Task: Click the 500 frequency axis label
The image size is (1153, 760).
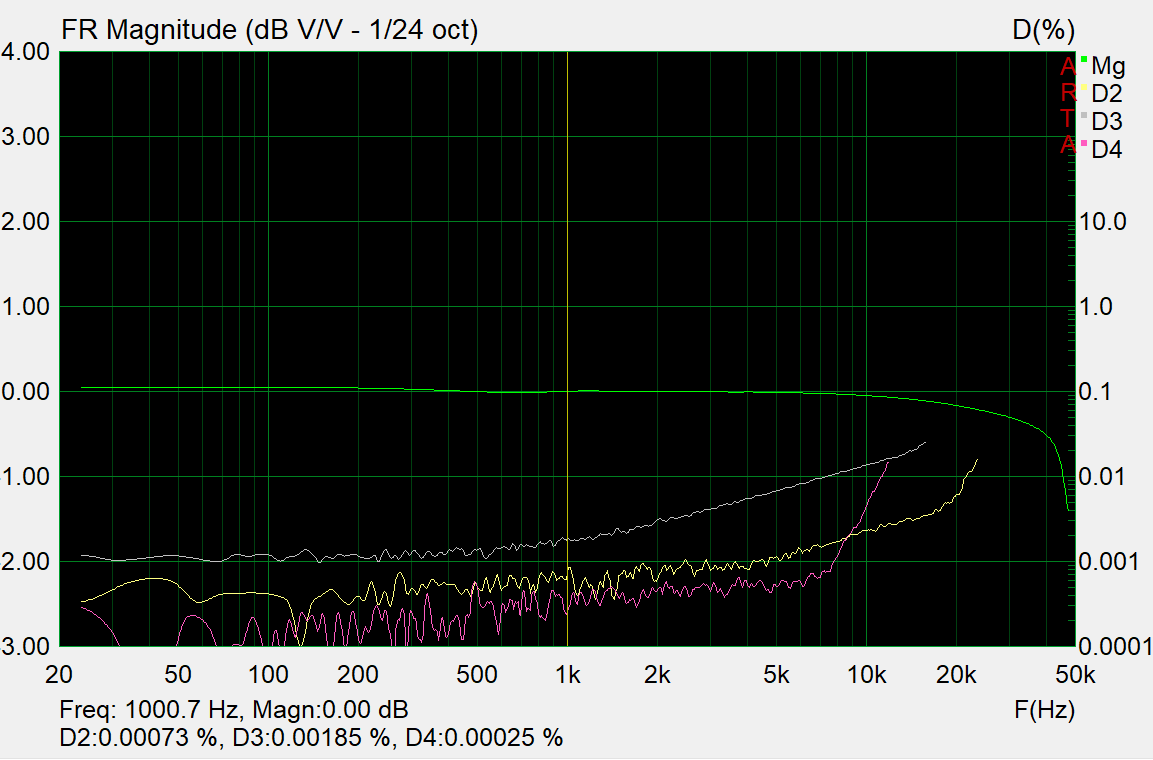Action: pyautogui.click(x=476, y=675)
